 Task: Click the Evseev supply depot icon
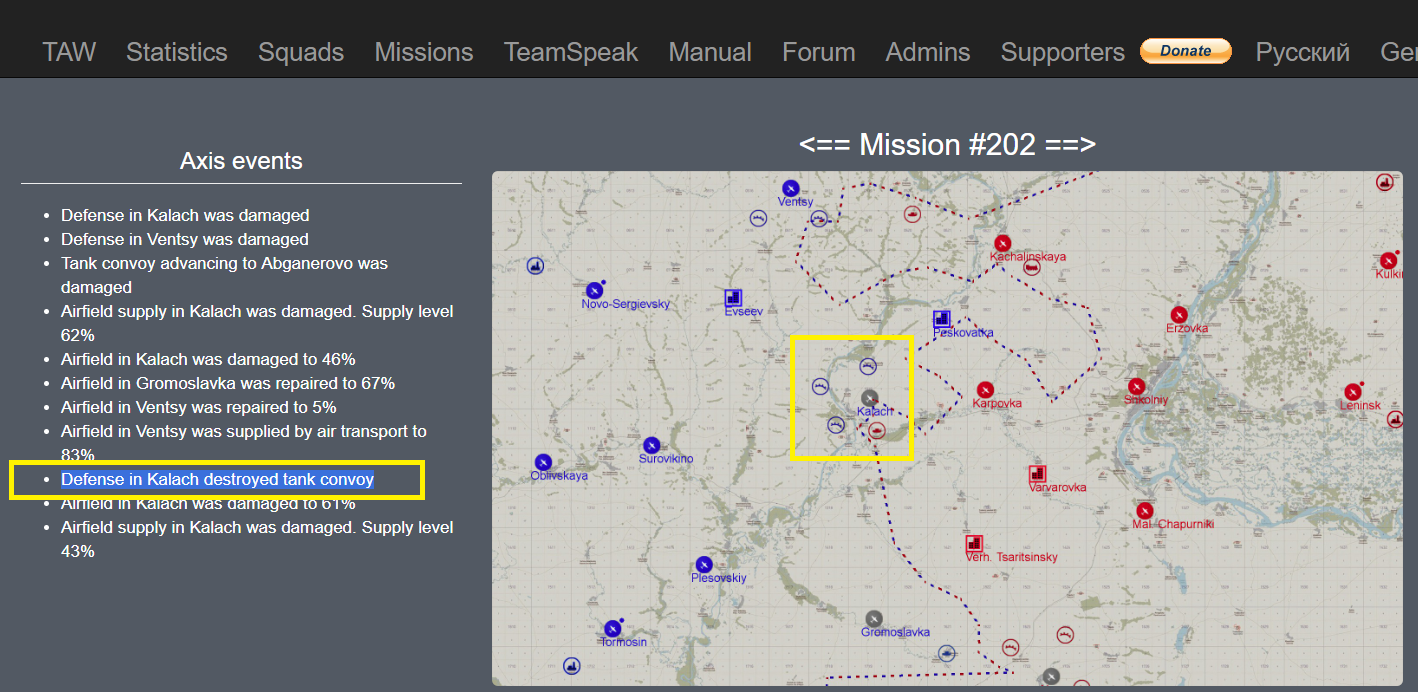[x=733, y=298]
